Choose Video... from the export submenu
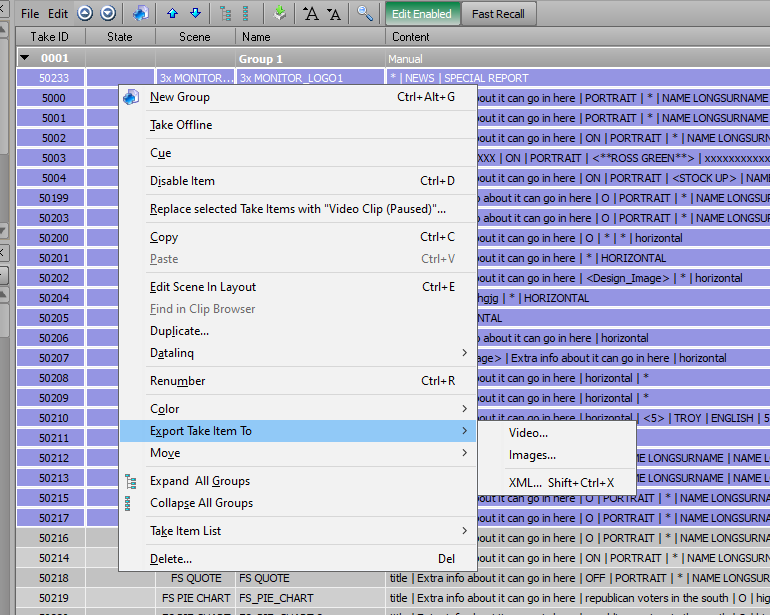This screenshot has height=615, width=770. [x=528, y=433]
